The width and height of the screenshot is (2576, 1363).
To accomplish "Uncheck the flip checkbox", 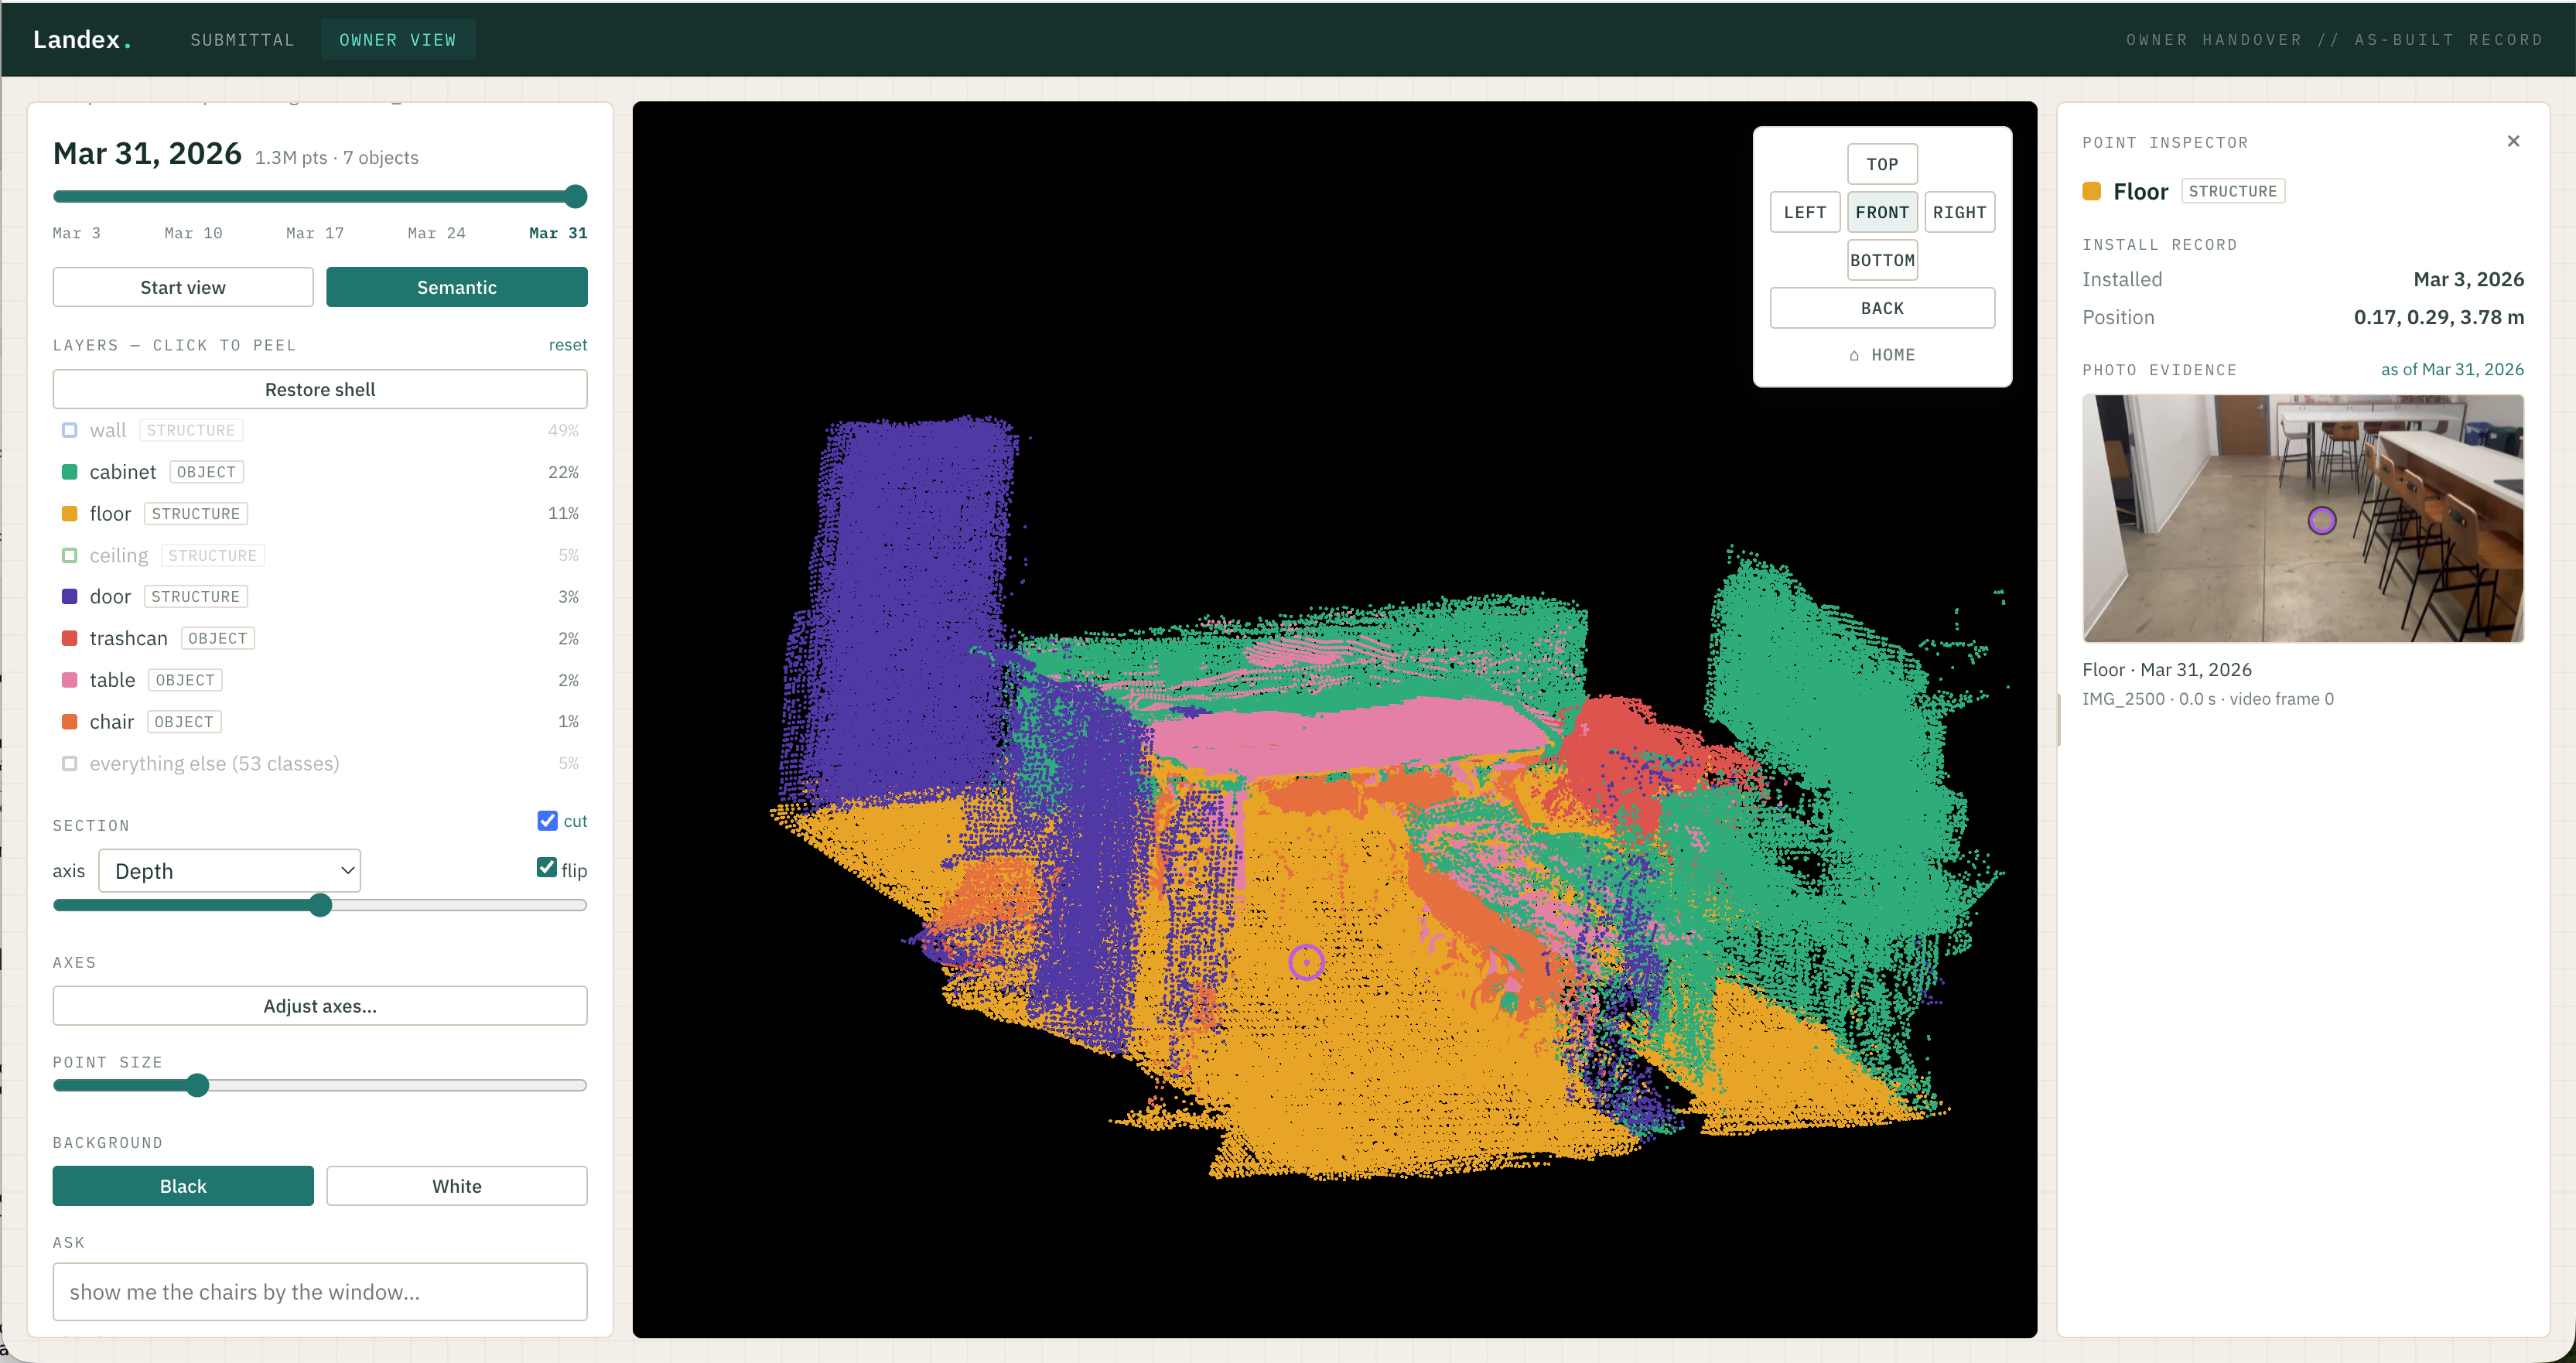I will [546, 868].
